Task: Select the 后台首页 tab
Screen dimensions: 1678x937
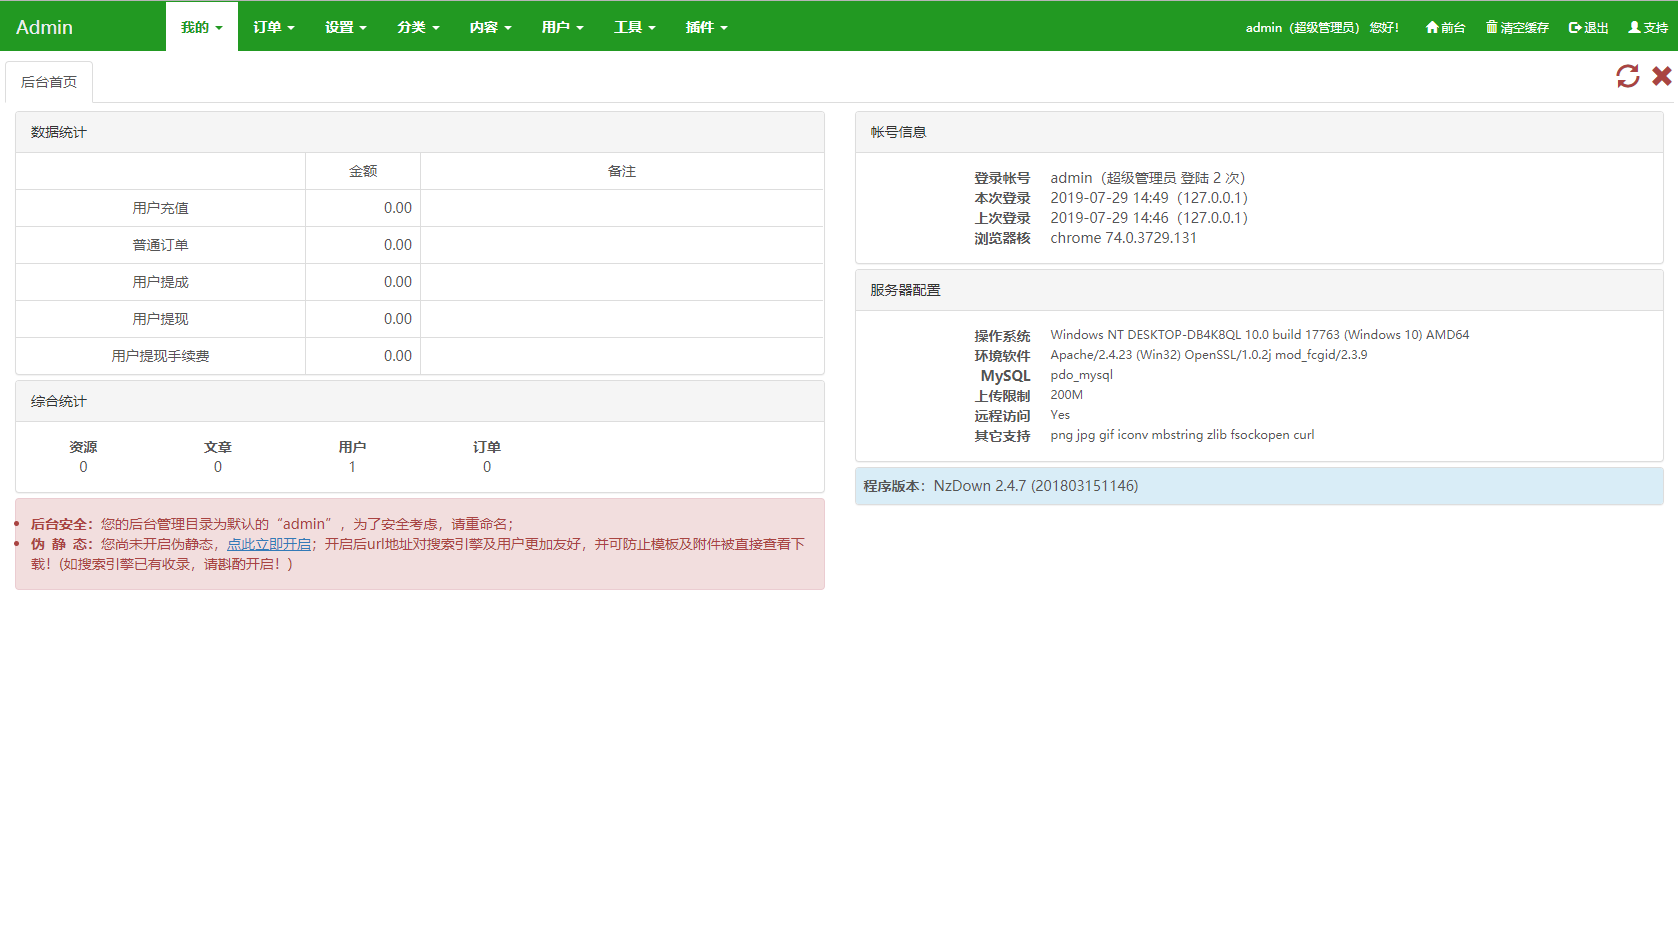Action: [49, 82]
